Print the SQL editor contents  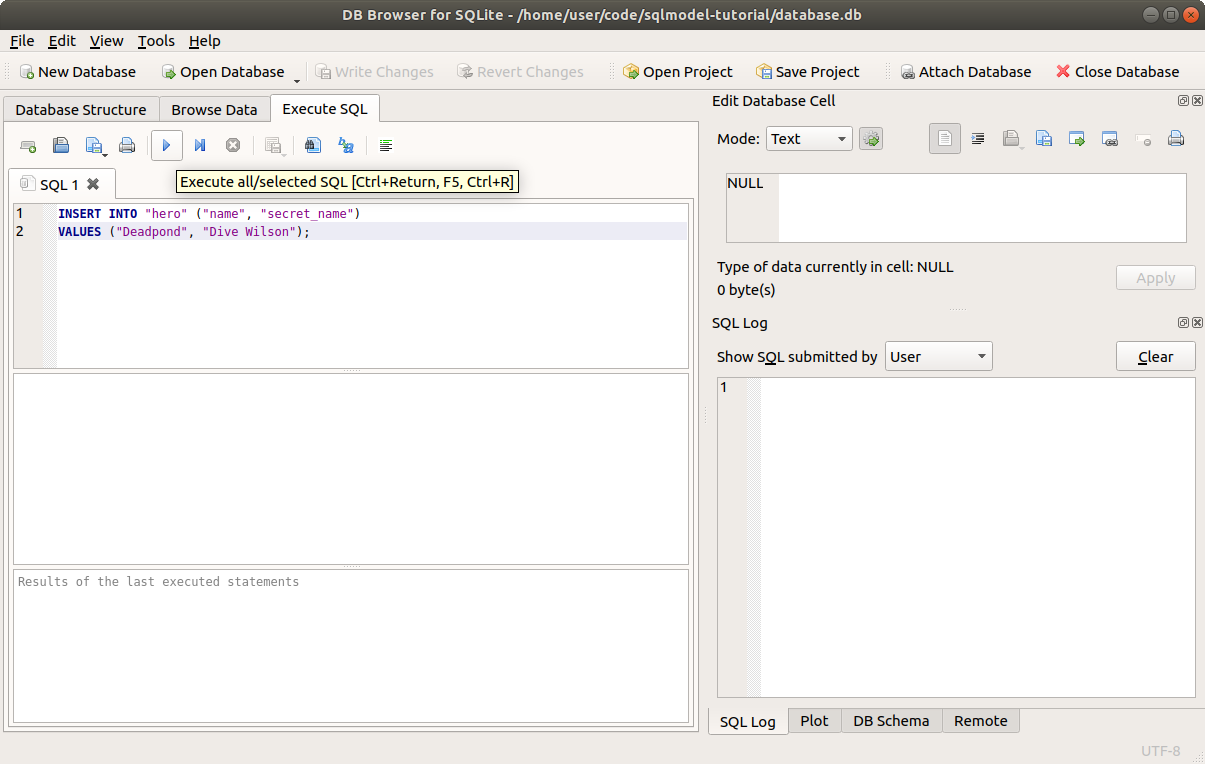(127, 146)
